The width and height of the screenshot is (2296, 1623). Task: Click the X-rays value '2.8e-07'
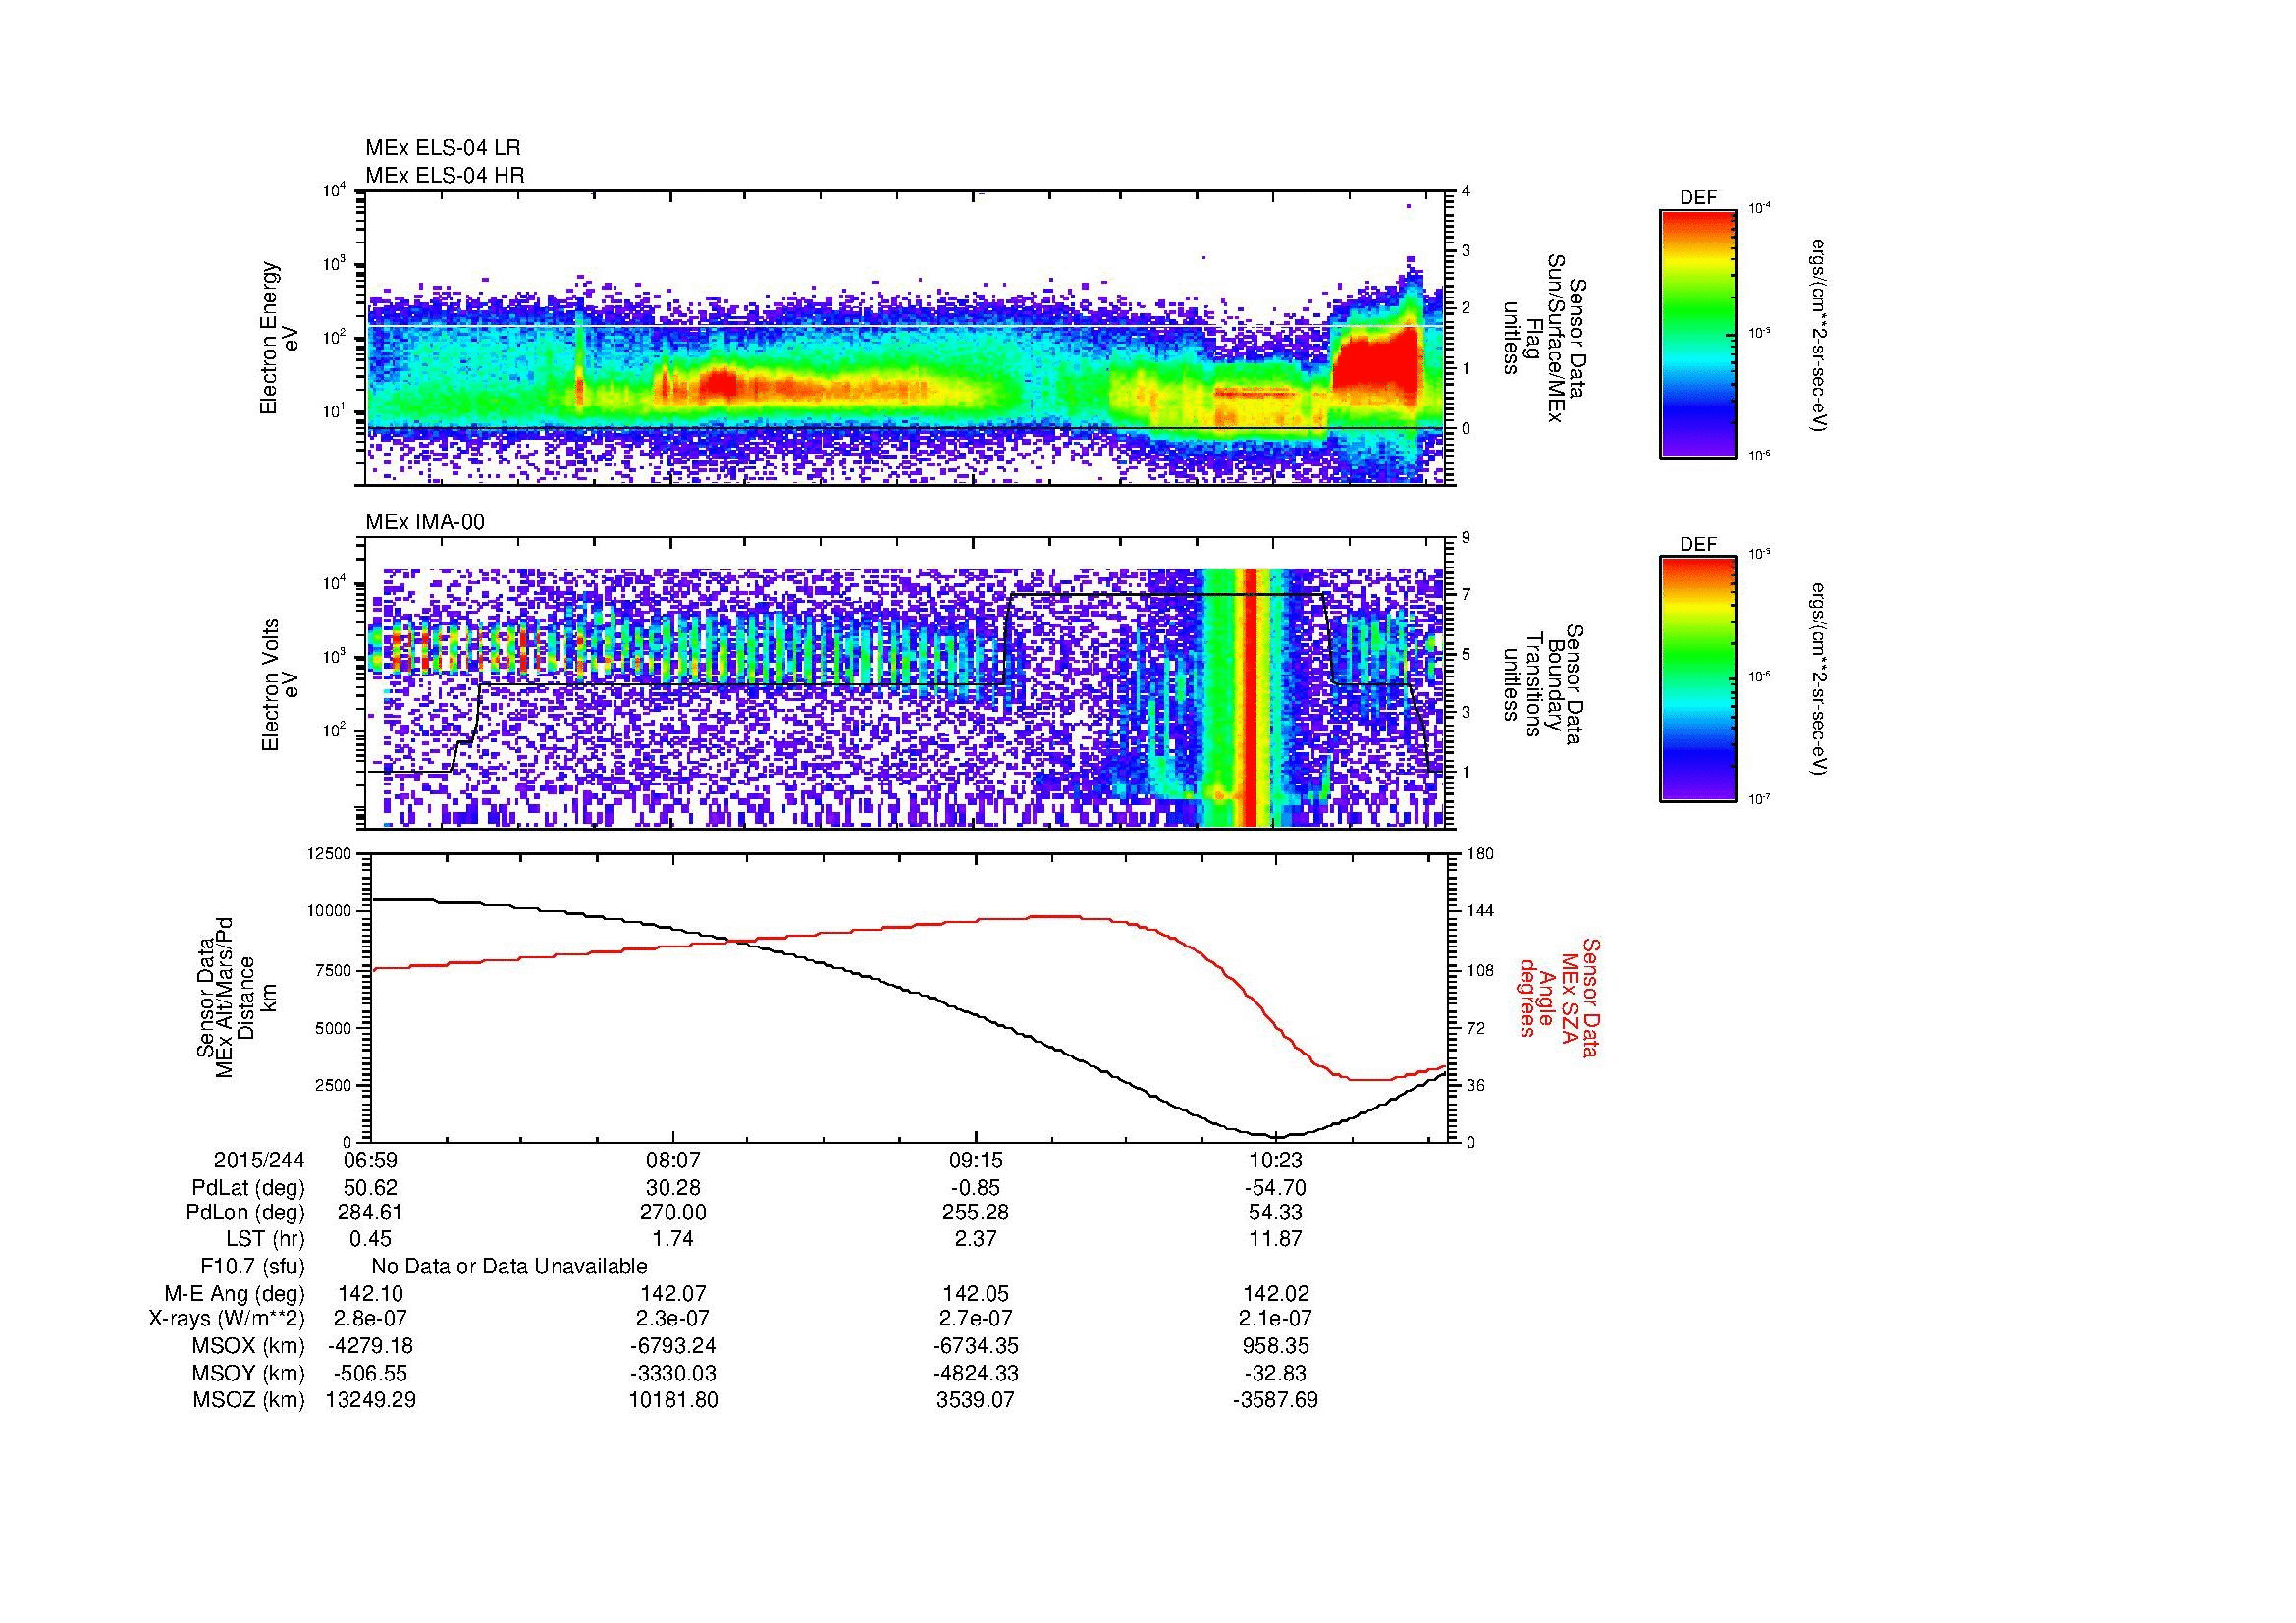click(370, 1319)
